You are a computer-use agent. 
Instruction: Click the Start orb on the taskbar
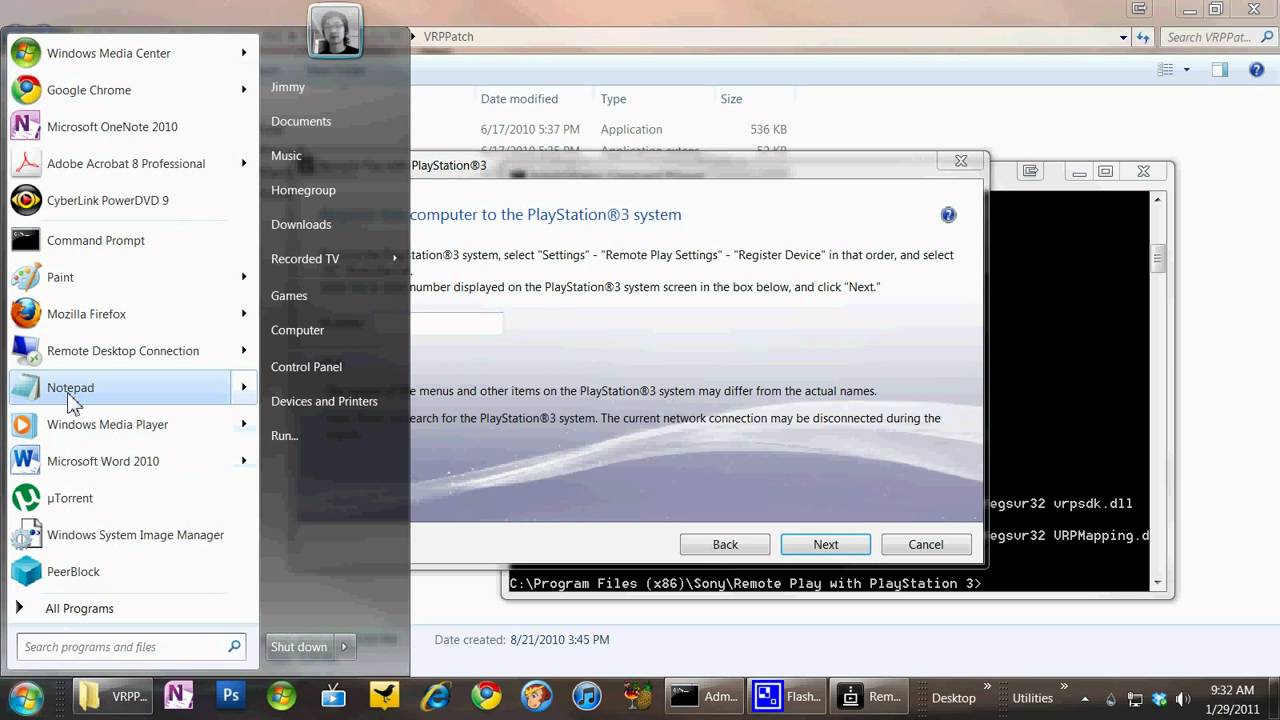pos(26,697)
